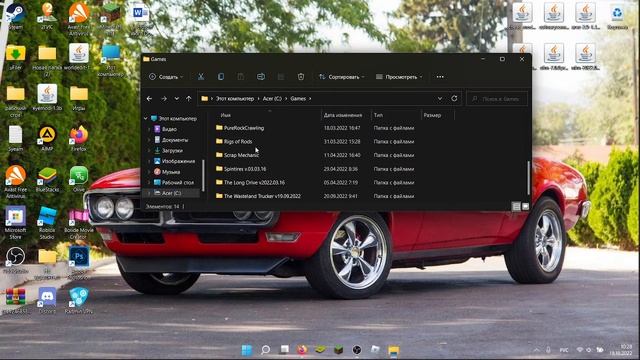Collapse the Этот компьютер tree node chevron

point(146,118)
